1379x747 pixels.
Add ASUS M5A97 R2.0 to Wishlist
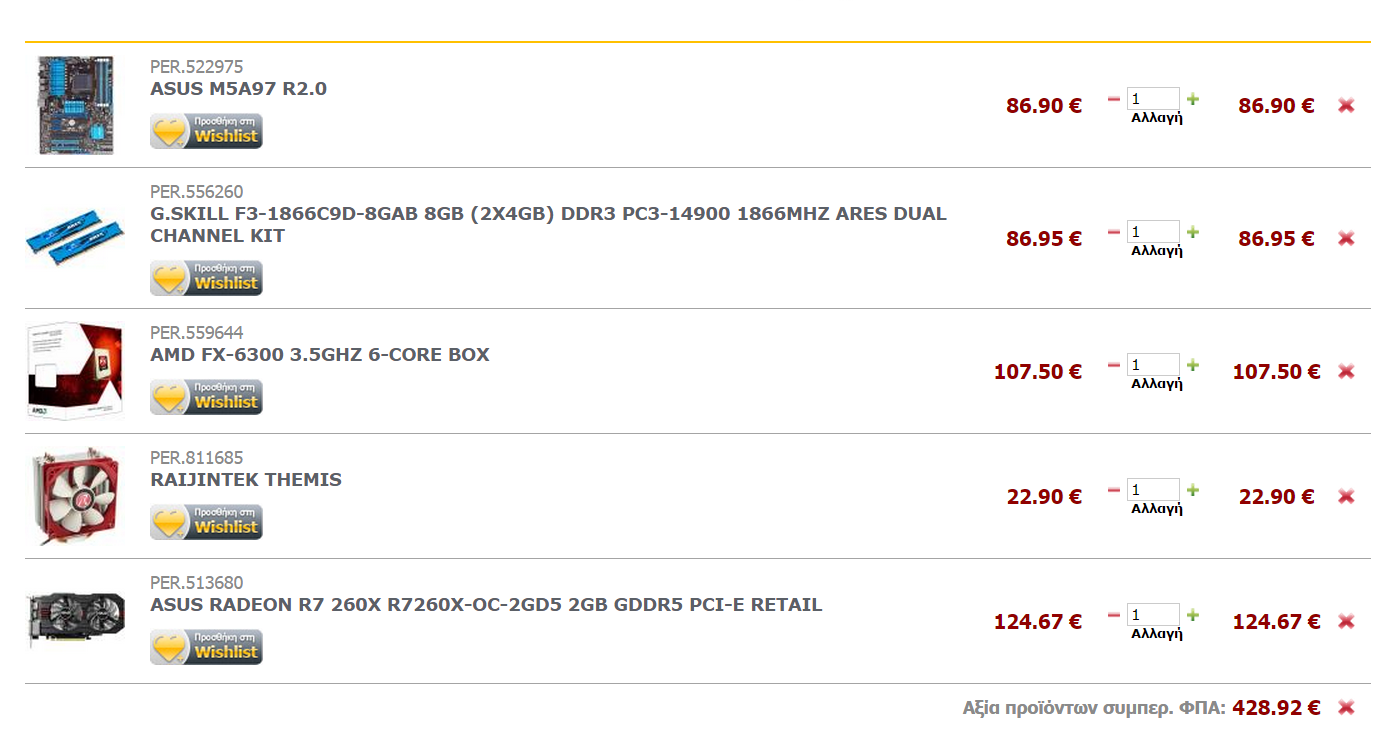click(206, 131)
